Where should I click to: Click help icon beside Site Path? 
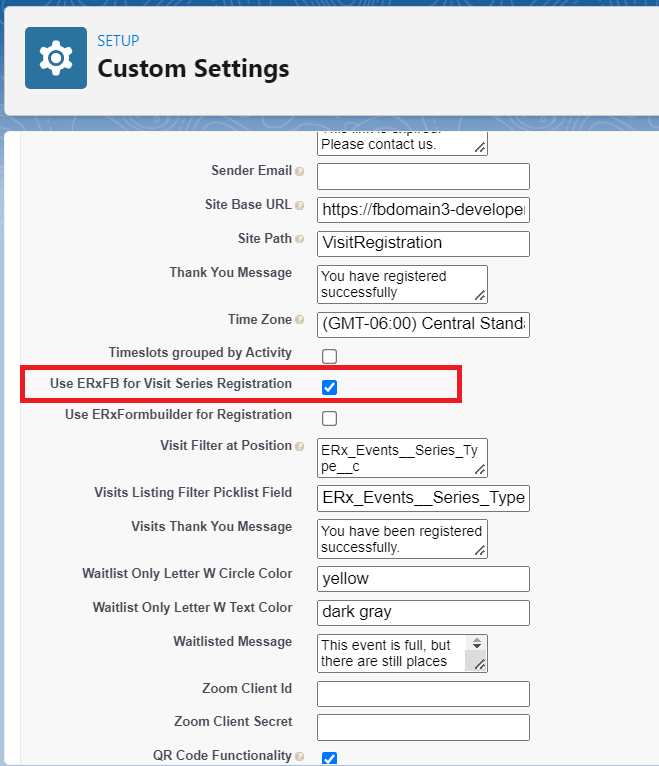300,240
